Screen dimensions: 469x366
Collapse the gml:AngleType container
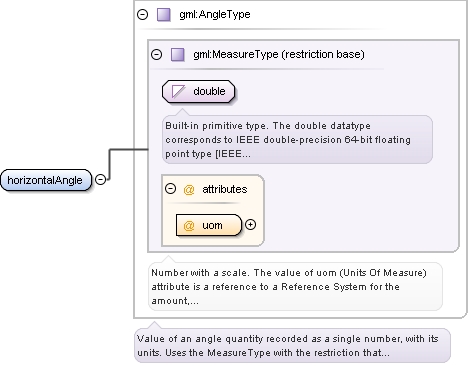[143, 14]
